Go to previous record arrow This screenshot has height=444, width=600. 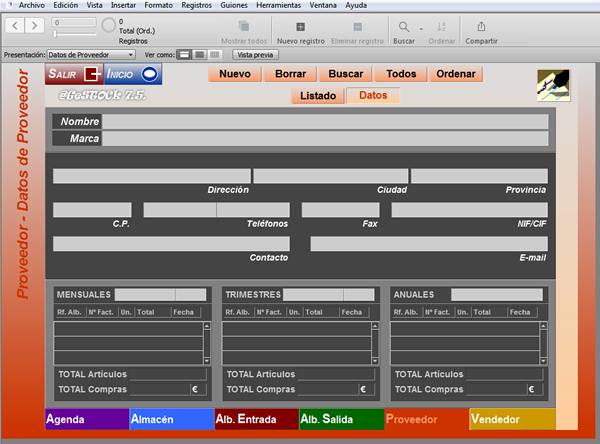point(15,26)
